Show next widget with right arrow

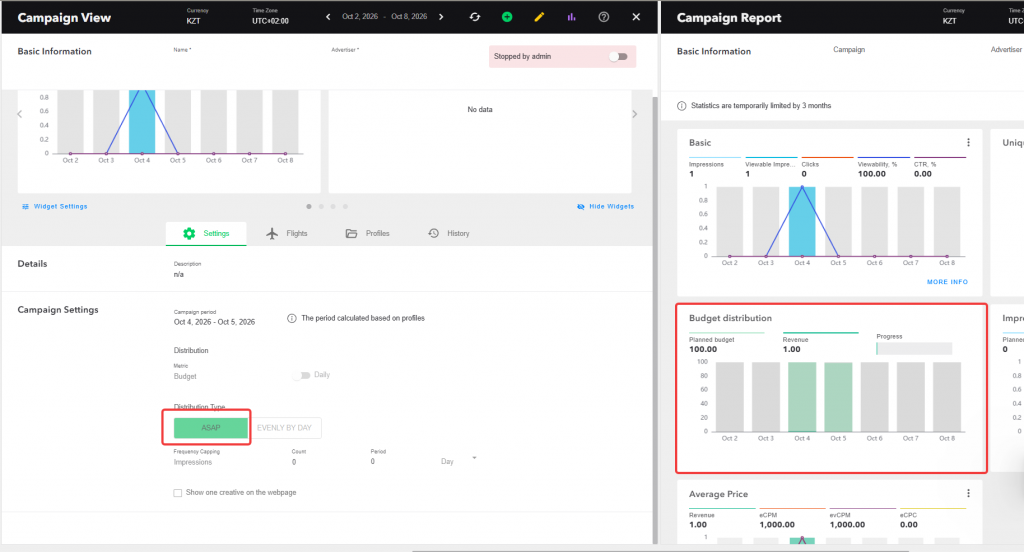coord(635,114)
